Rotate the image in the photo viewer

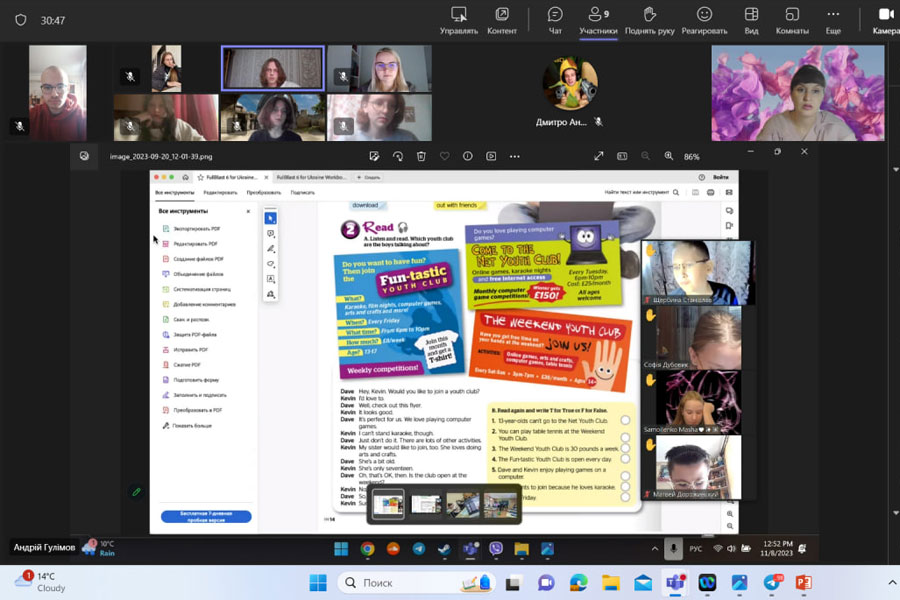398,156
